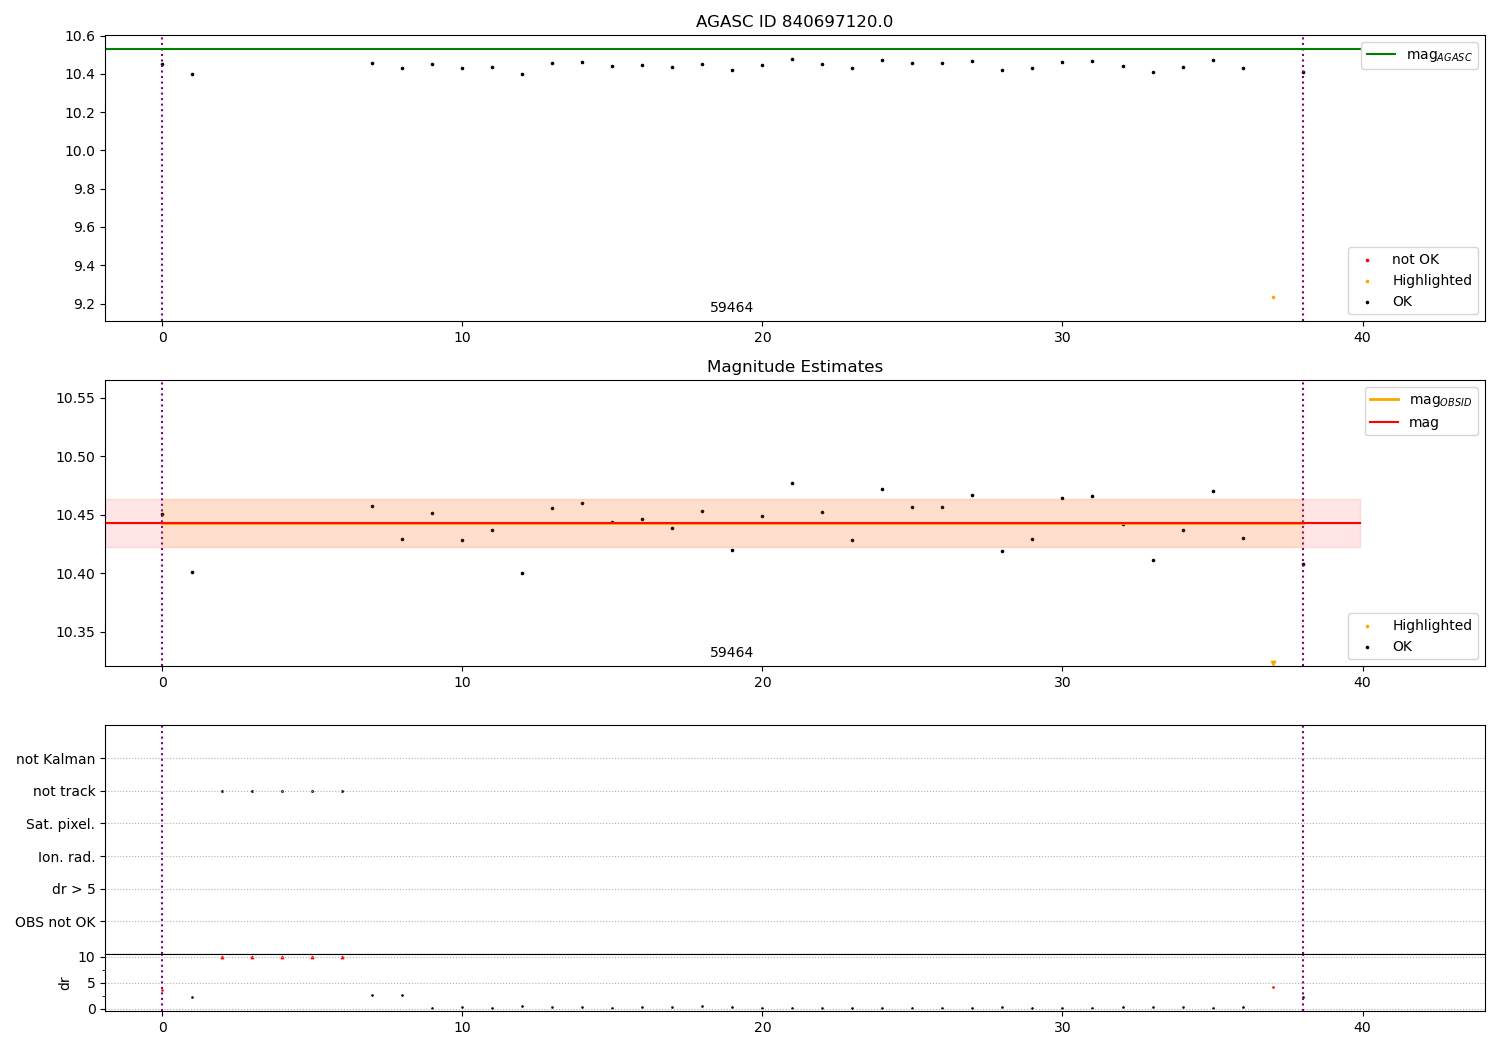Click the 'OBS not OK' axis label
The width and height of the screenshot is (1500, 1050).
pos(56,922)
